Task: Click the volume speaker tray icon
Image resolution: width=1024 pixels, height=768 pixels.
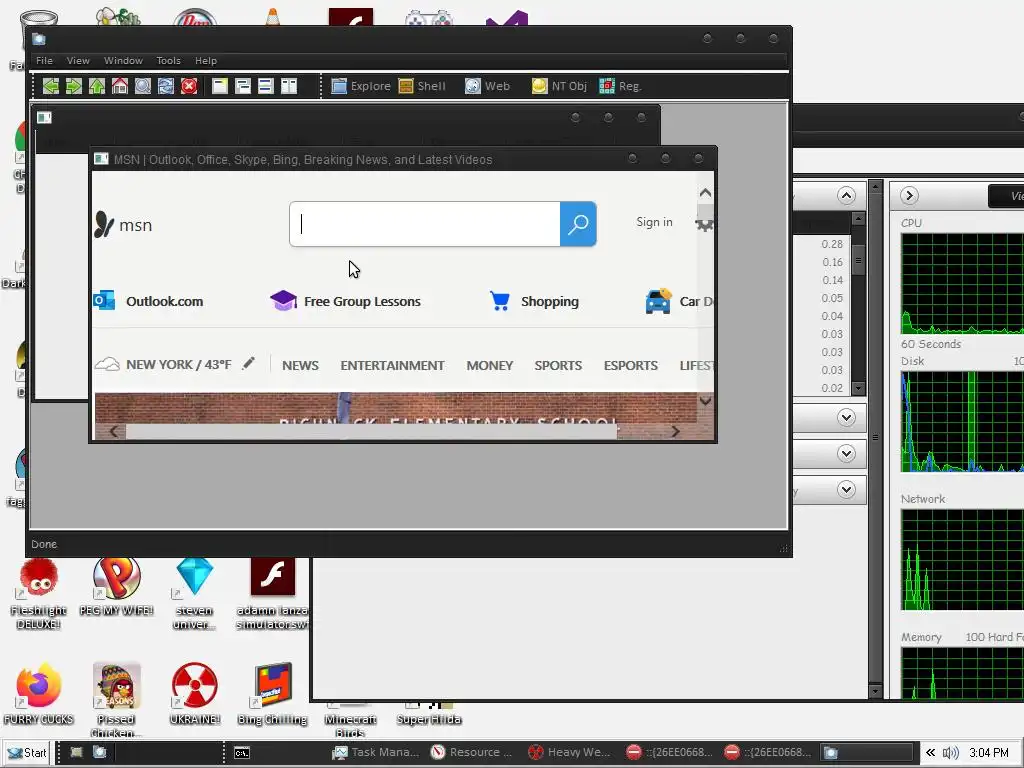Action: [x=951, y=753]
